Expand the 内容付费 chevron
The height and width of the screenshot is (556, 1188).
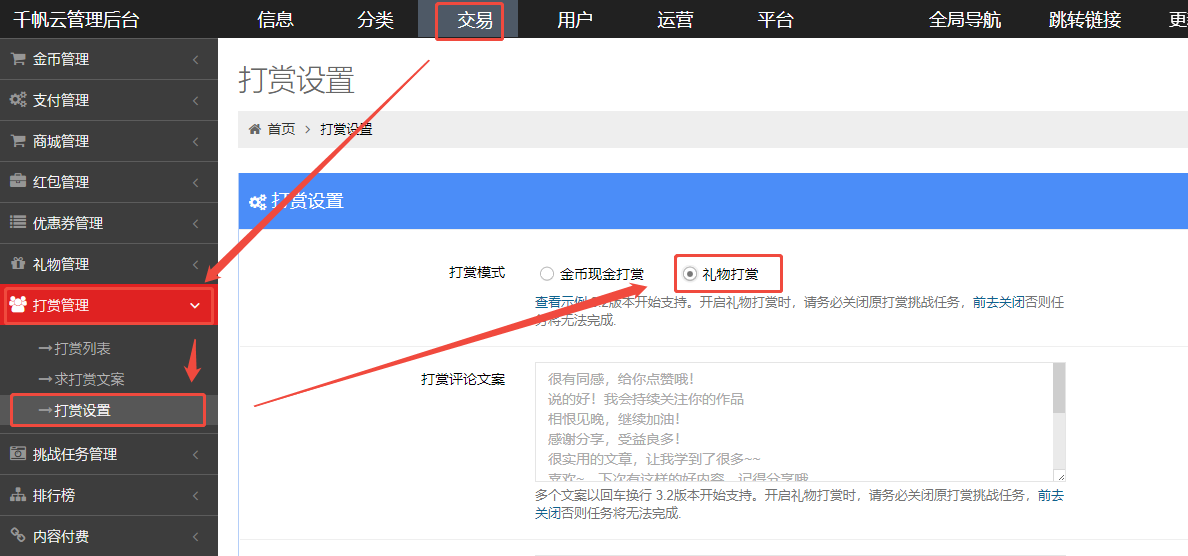[195, 536]
